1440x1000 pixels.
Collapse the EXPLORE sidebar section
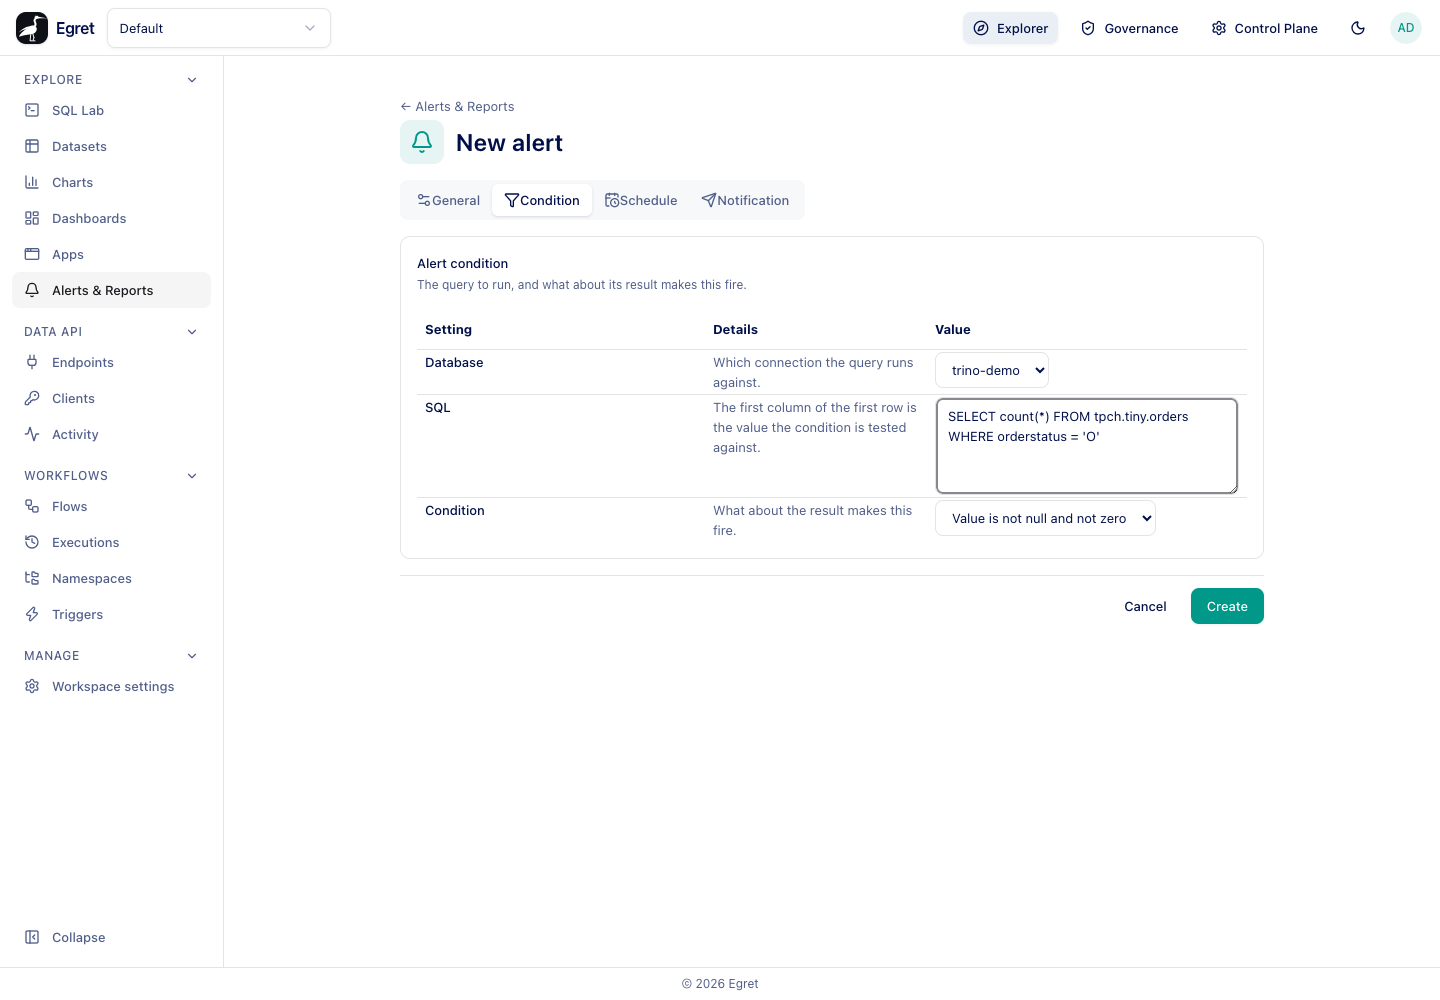(192, 80)
